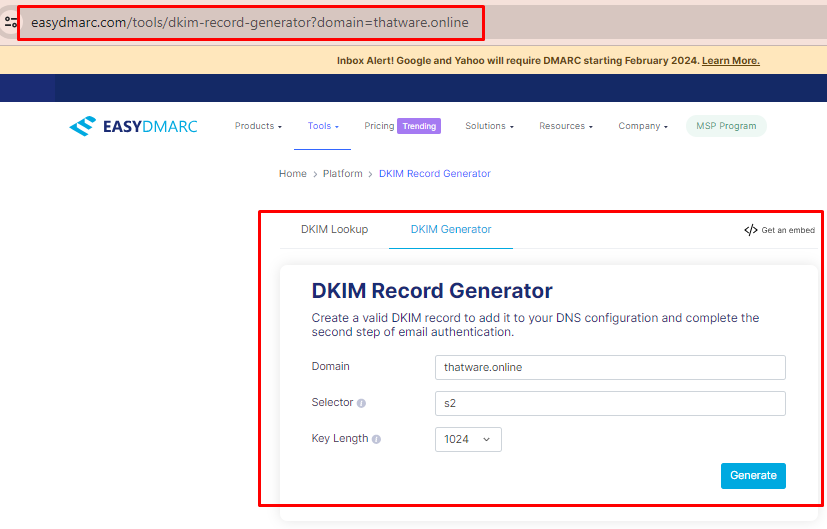
Task: Click the Domain input field
Action: click(610, 368)
